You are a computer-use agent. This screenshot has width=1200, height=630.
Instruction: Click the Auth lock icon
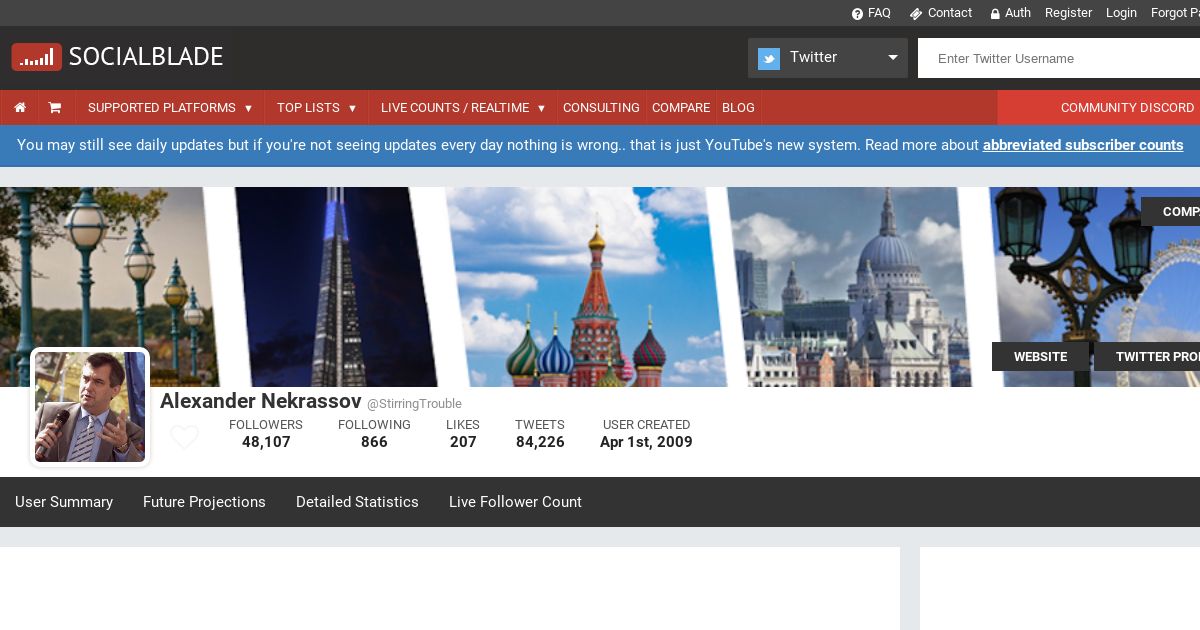995,14
